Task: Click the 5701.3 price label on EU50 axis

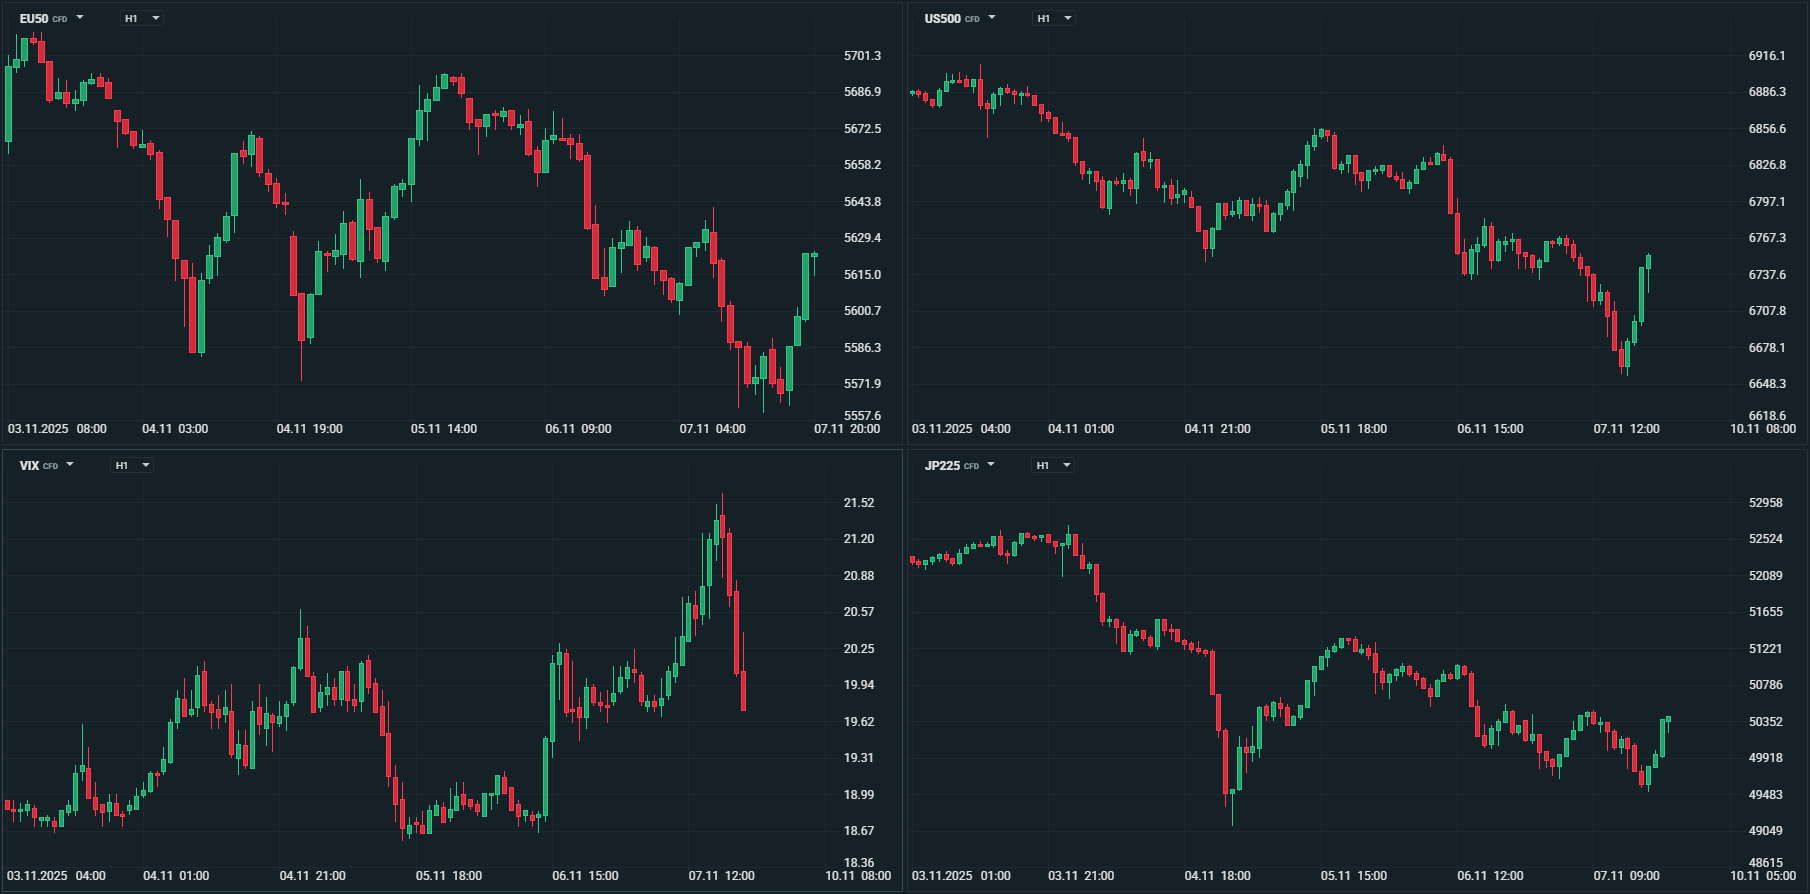Action: [x=862, y=56]
